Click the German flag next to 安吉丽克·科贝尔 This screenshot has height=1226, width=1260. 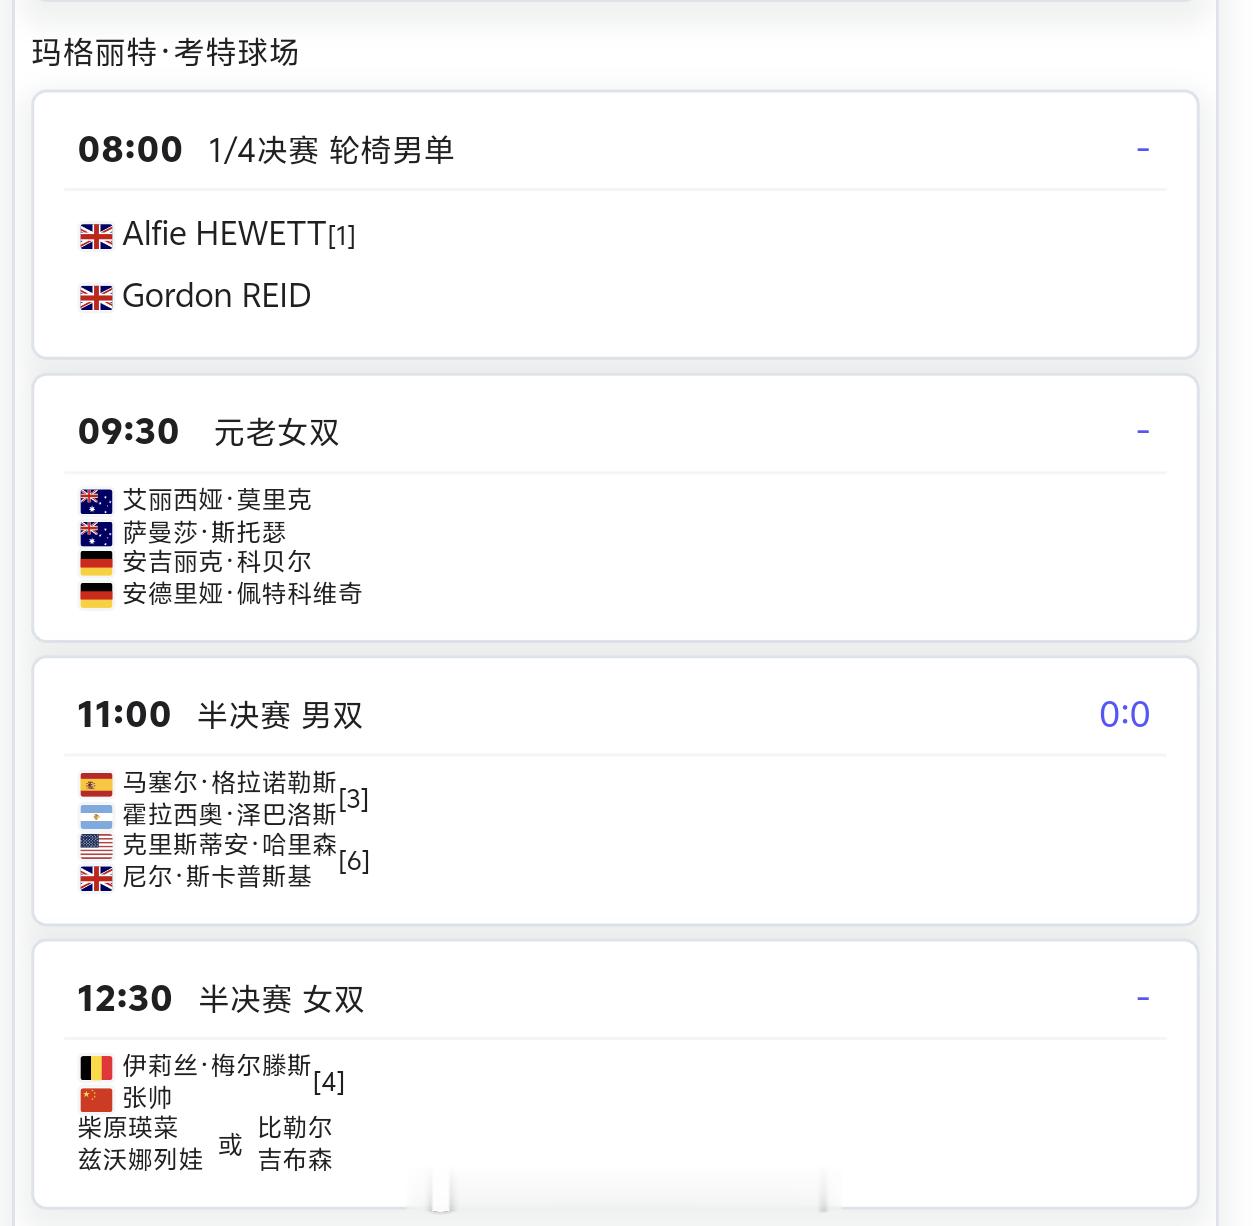coord(96,563)
